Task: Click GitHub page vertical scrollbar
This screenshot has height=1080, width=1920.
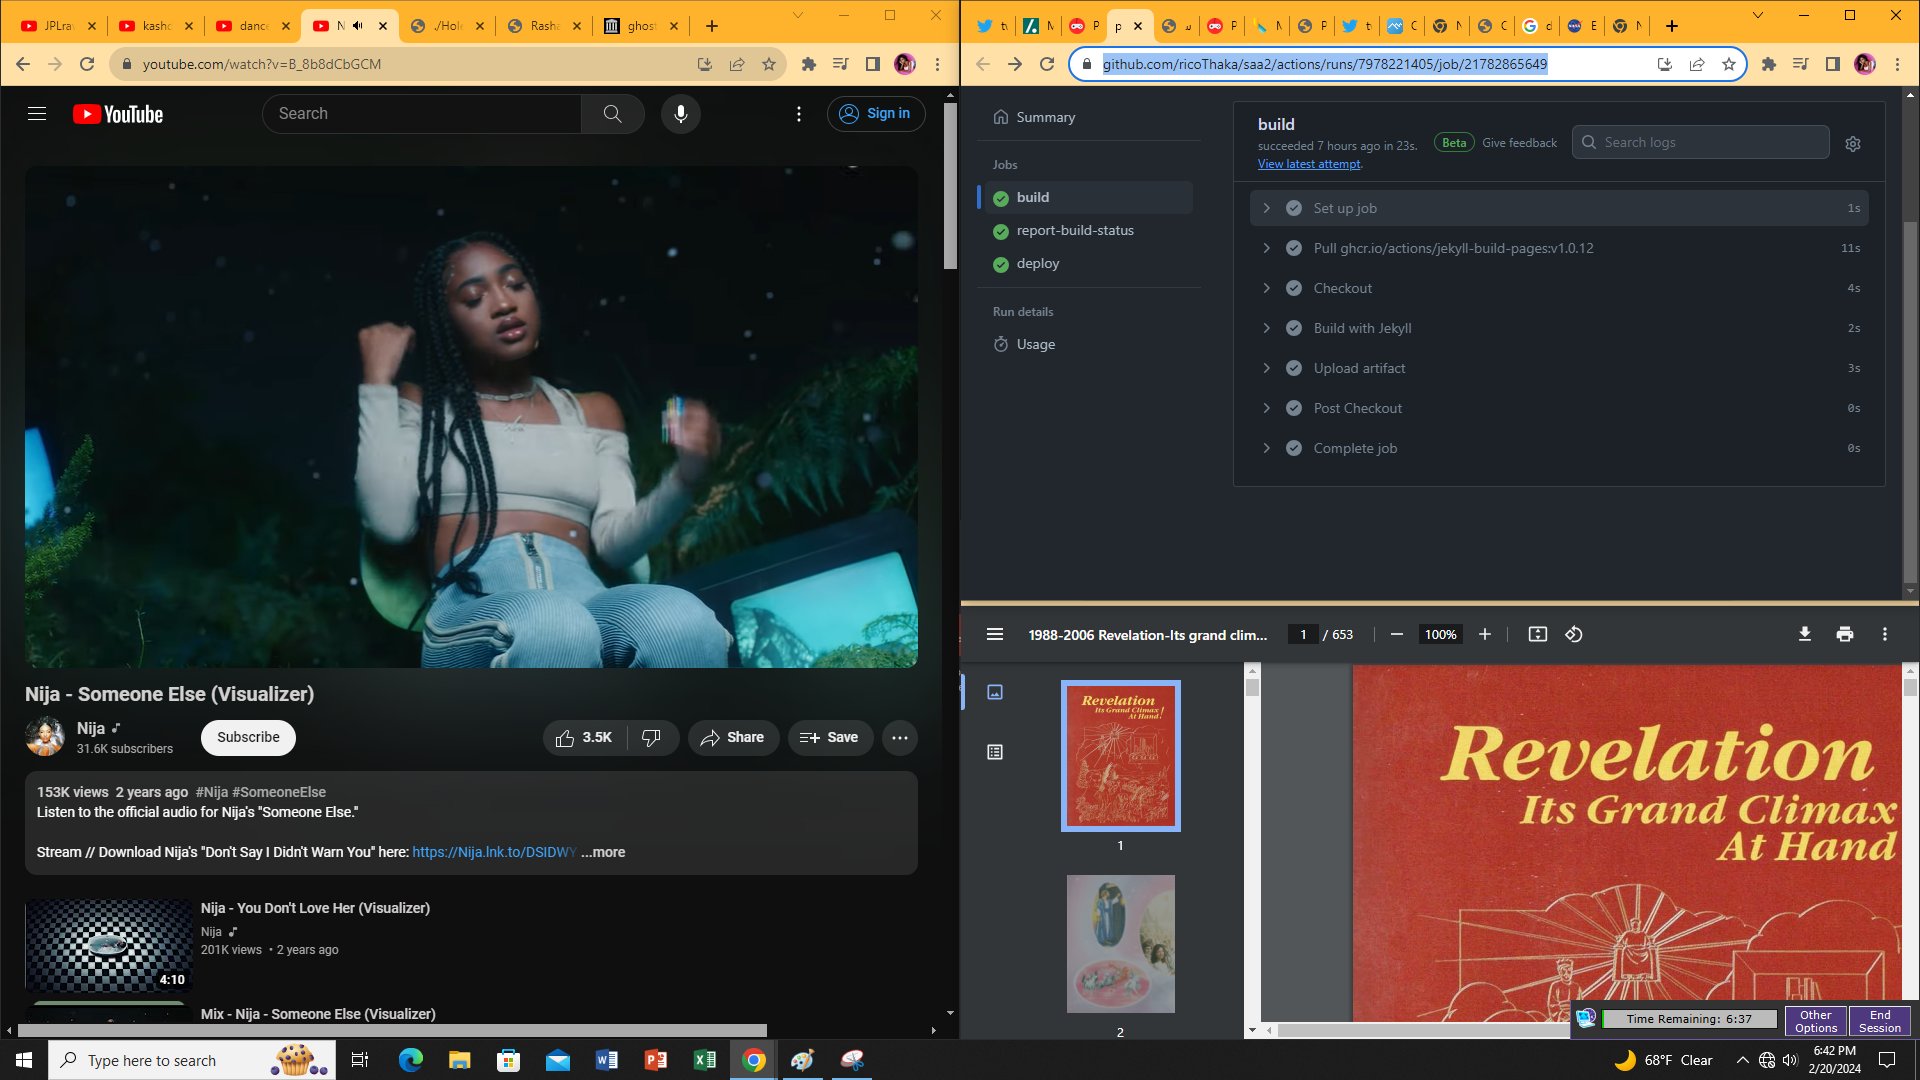Action: 1910,400
